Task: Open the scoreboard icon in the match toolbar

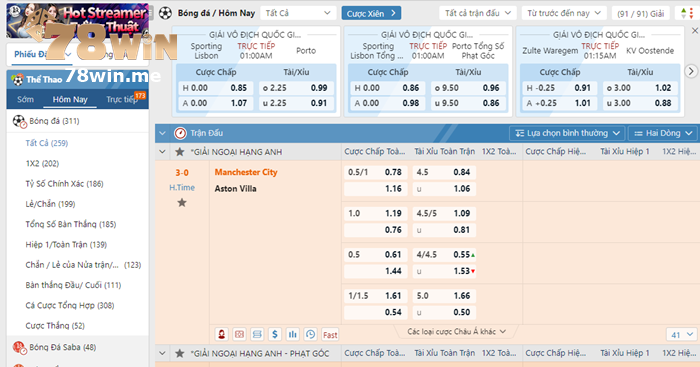Action: (239, 334)
